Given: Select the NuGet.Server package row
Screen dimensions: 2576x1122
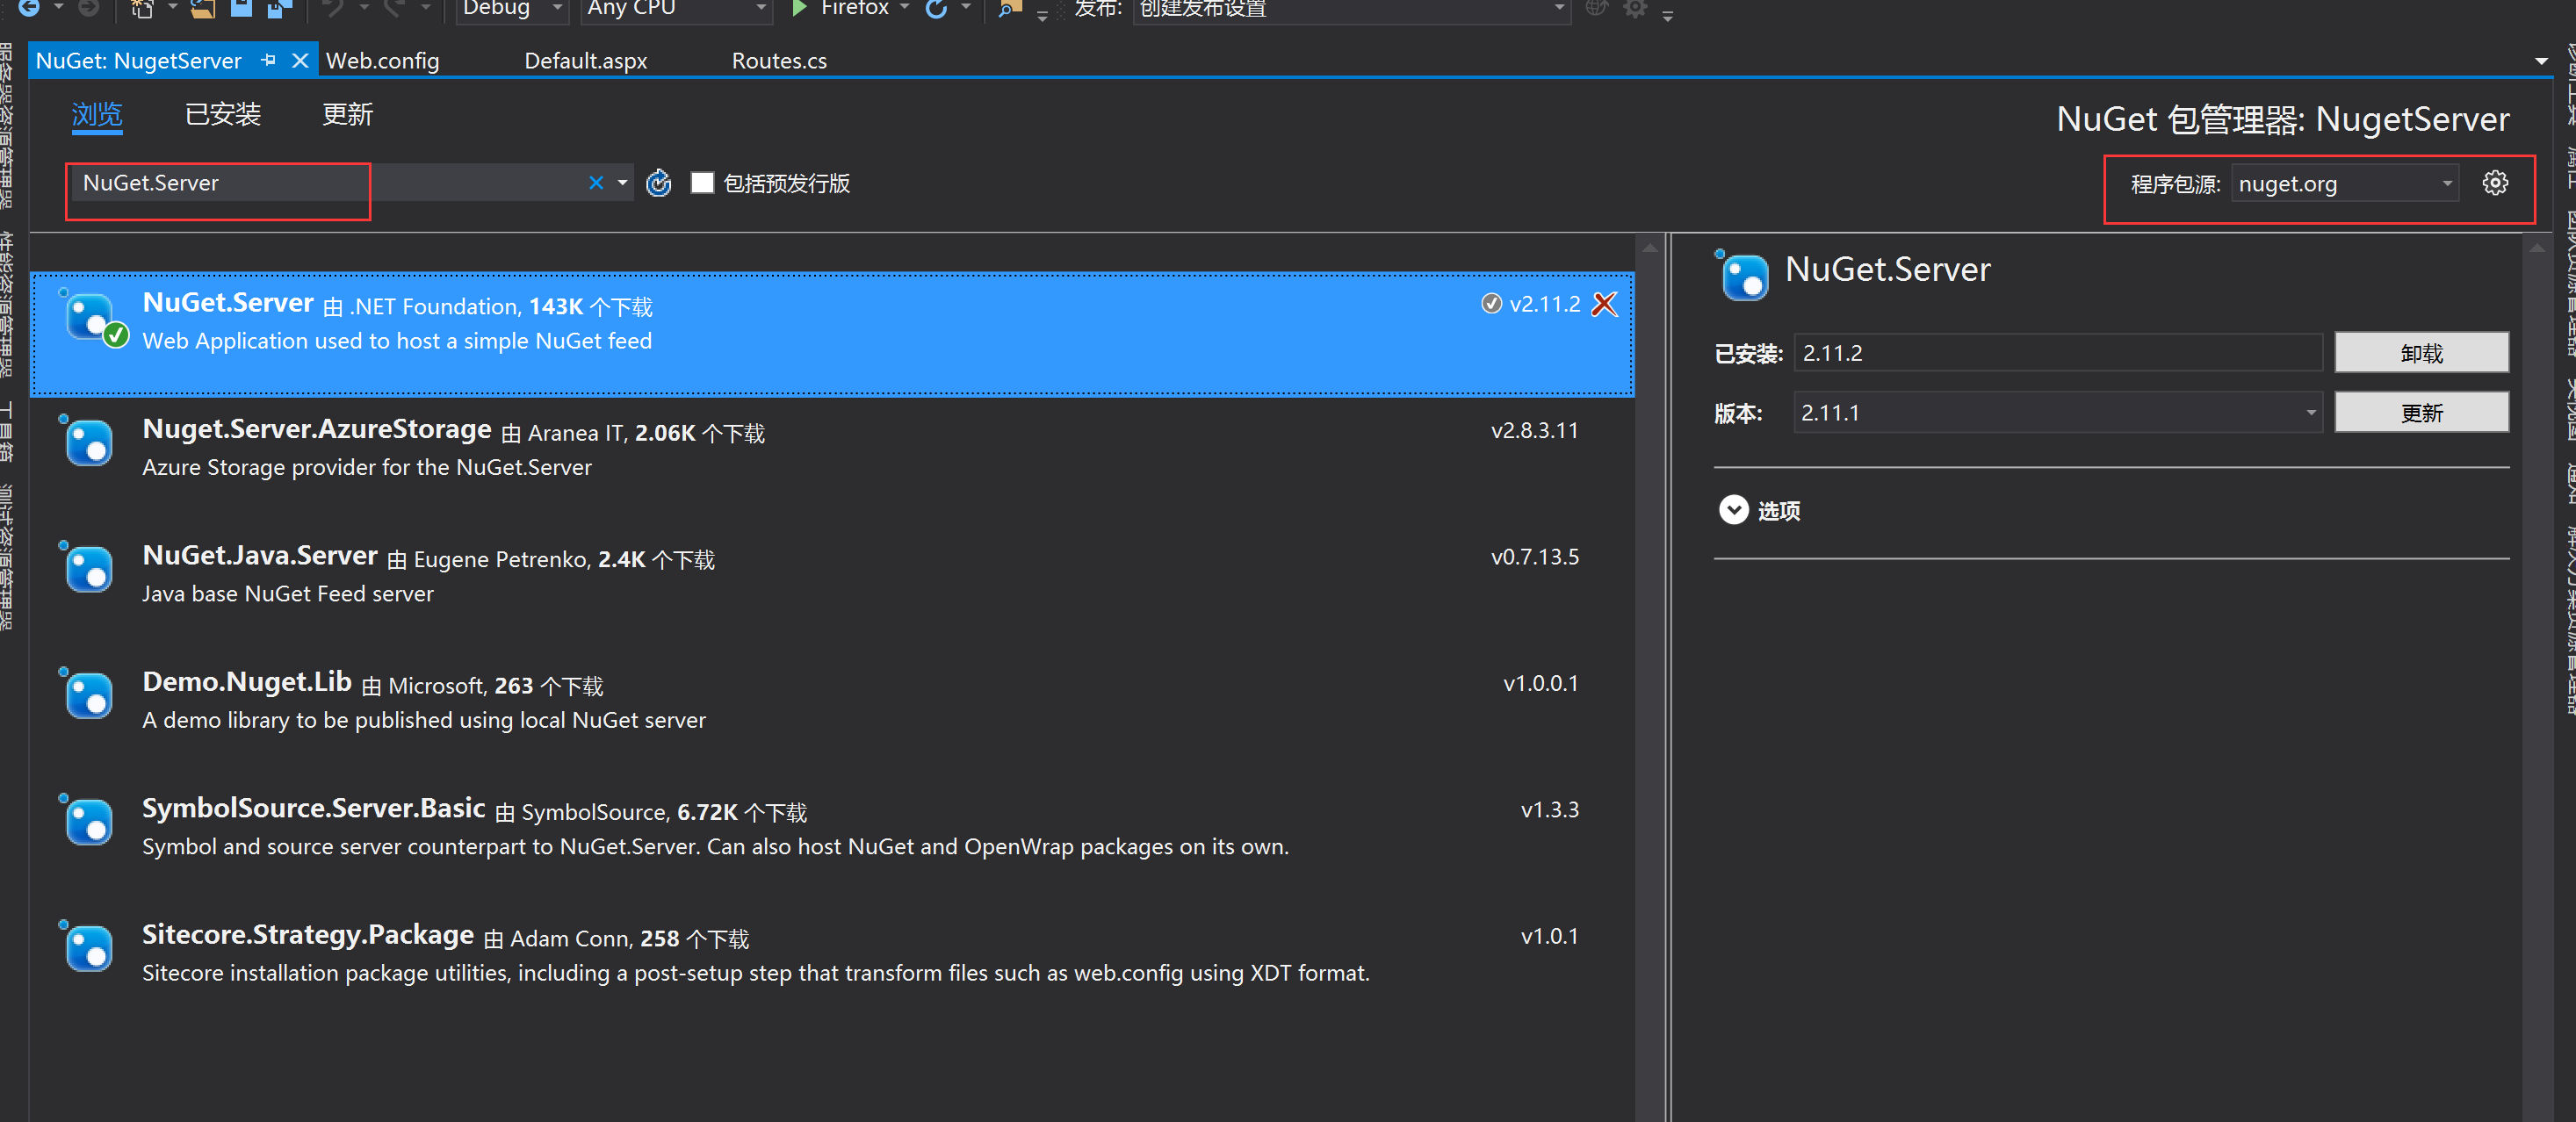Looking at the screenshot, I should (x=832, y=334).
